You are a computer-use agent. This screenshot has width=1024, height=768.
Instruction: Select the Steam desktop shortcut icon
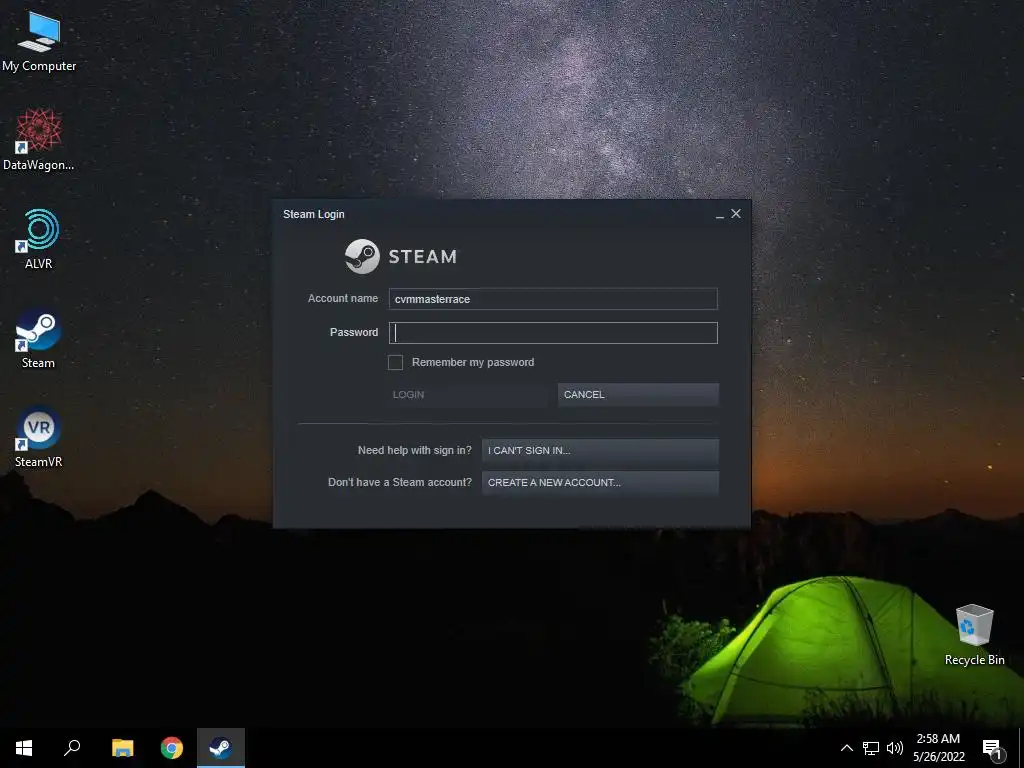(39, 339)
